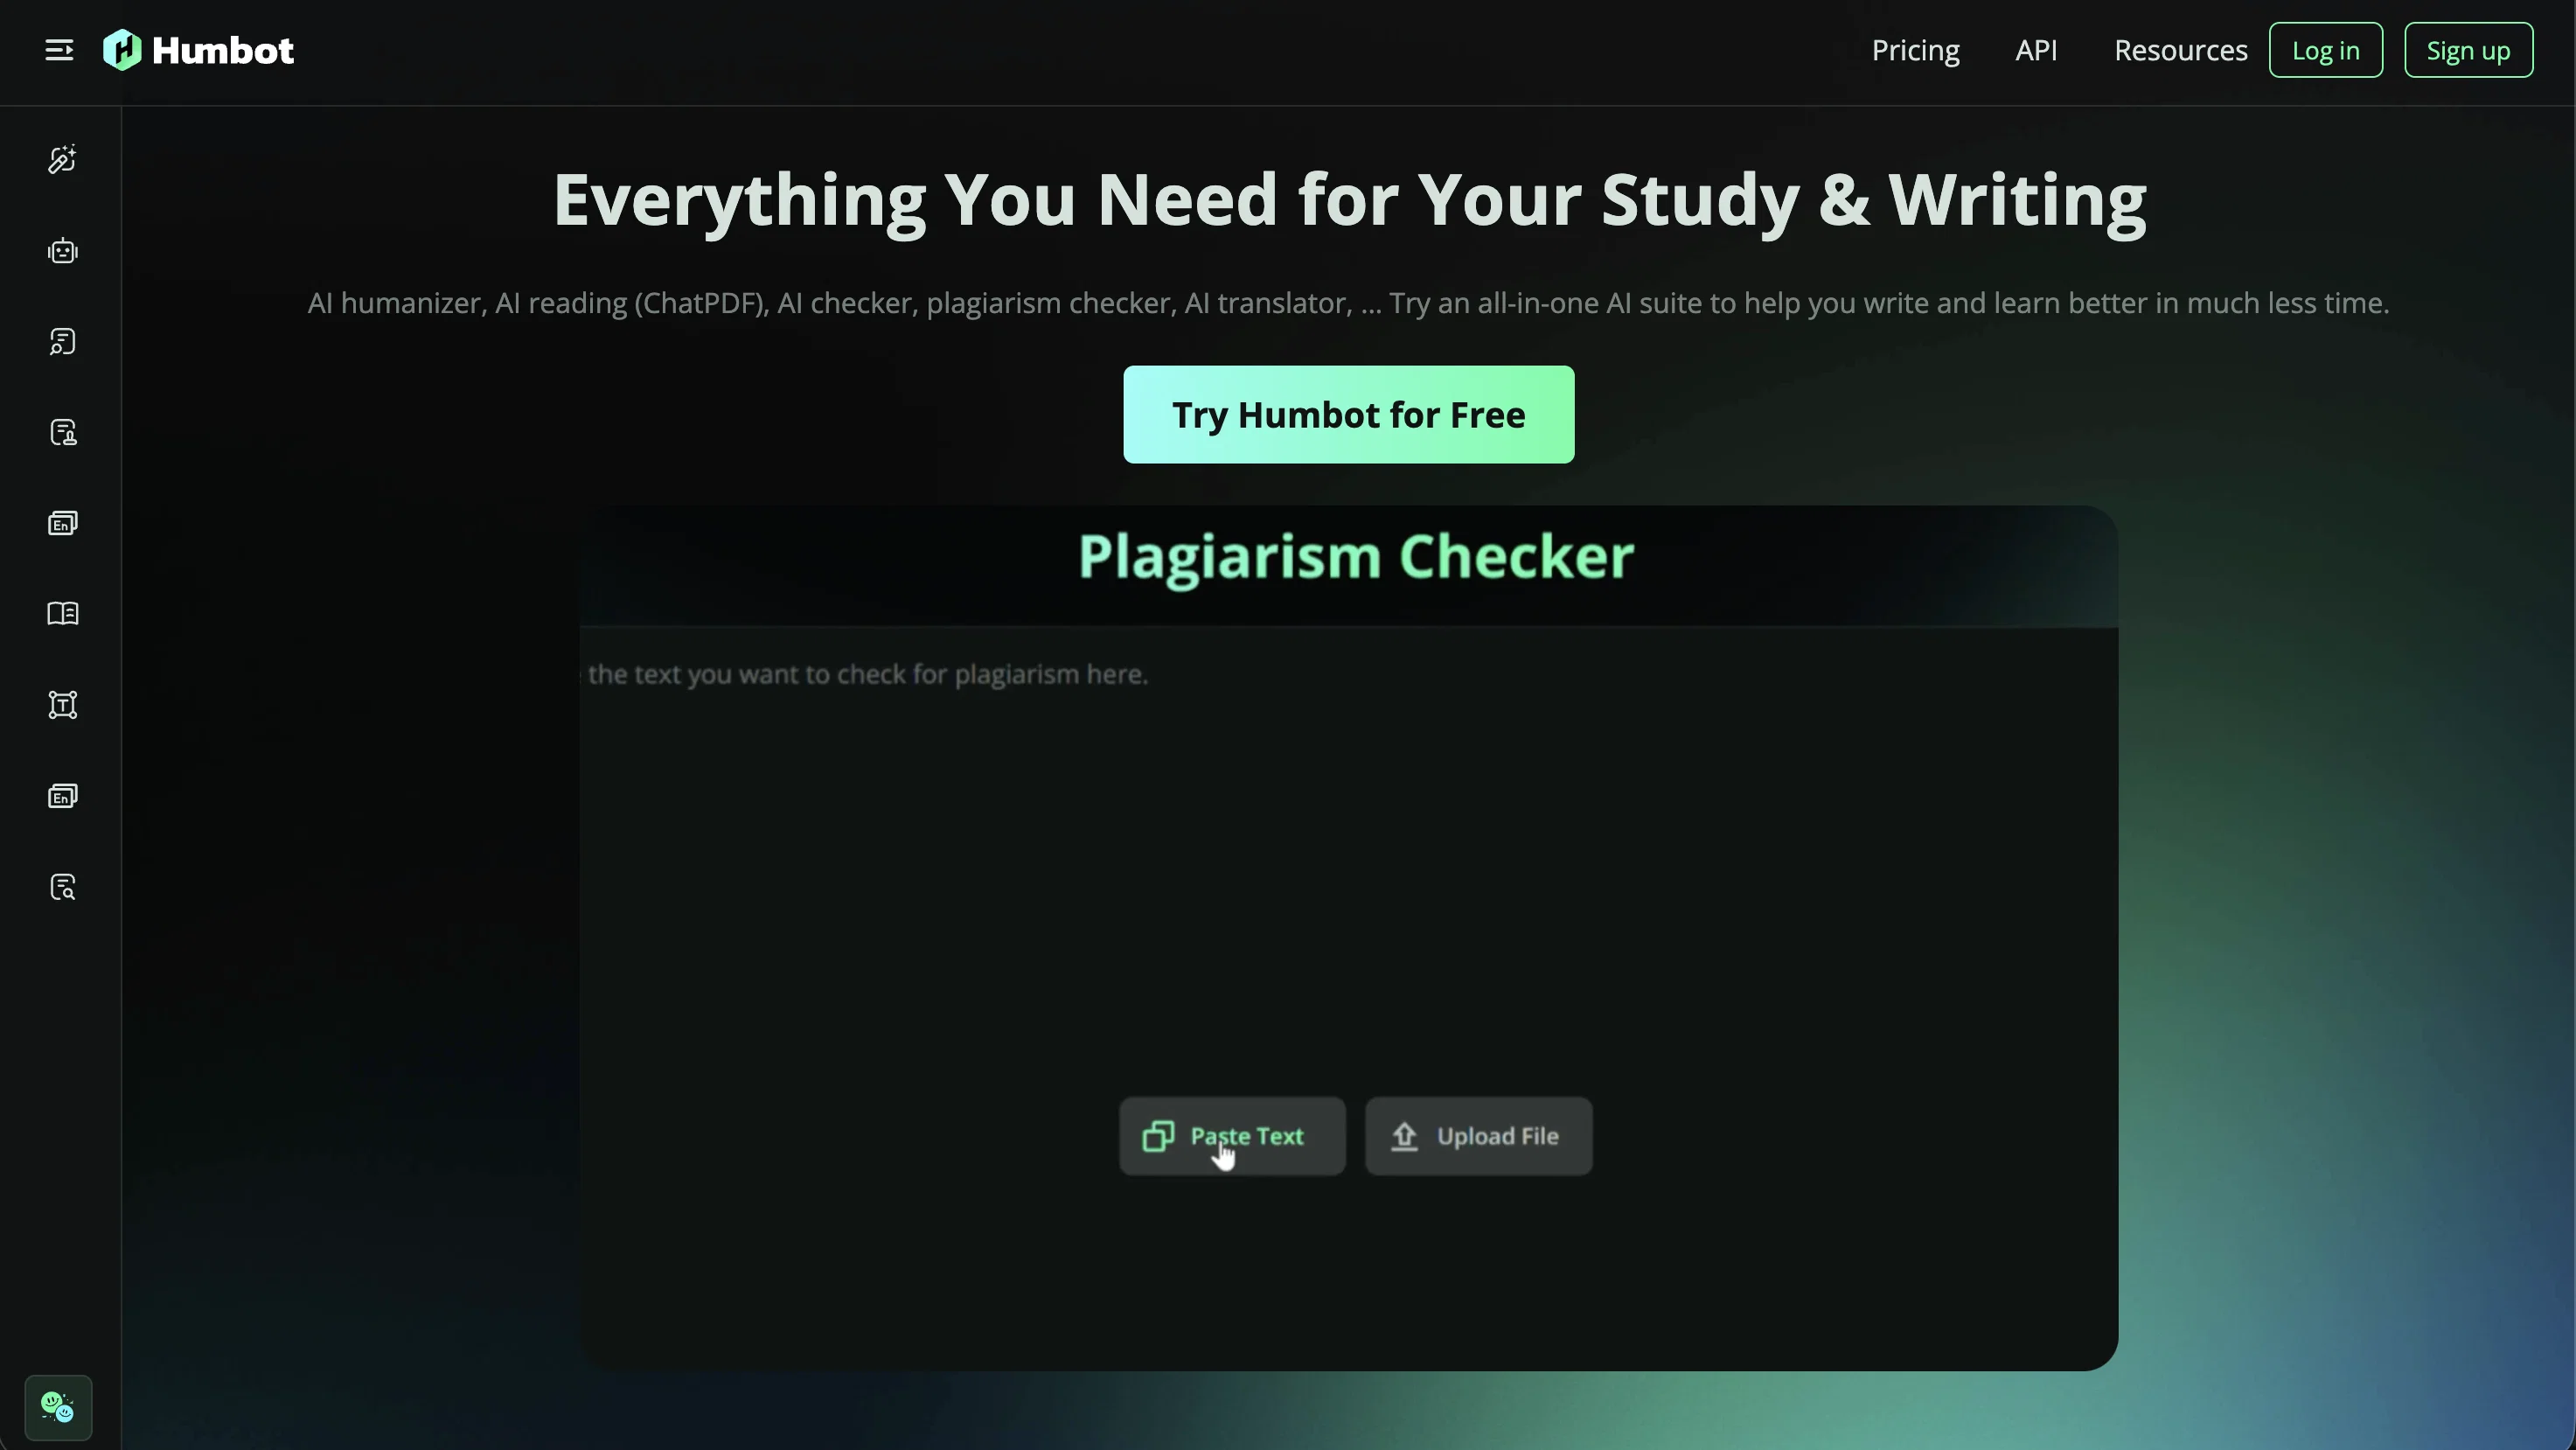
Task: Click the Sign up button
Action: [x=2468, y=50]
